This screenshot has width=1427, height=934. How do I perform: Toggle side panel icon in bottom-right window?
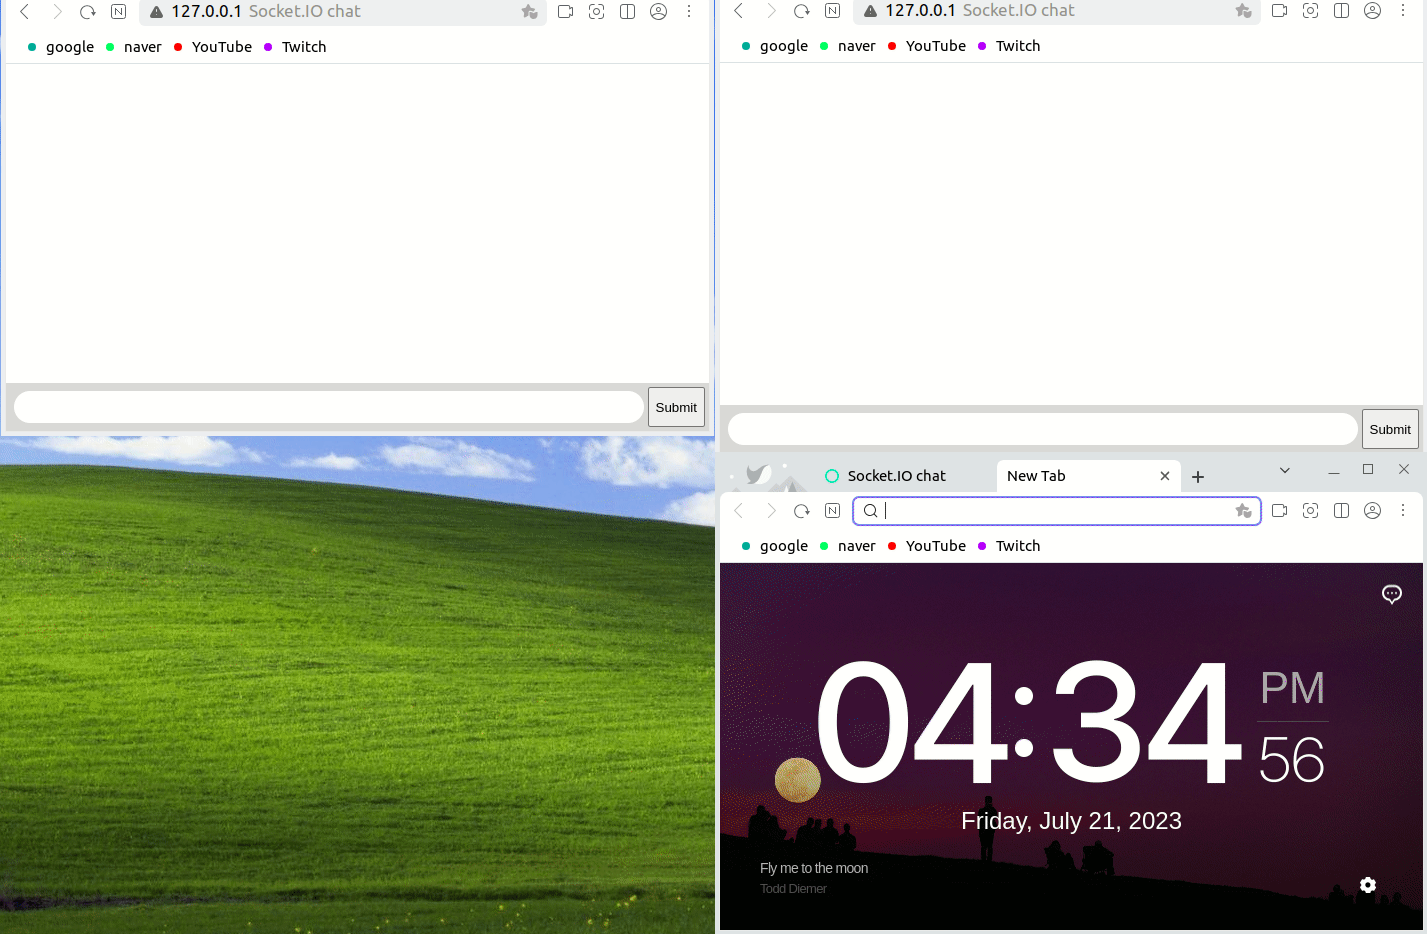(x=1342, y=511)
